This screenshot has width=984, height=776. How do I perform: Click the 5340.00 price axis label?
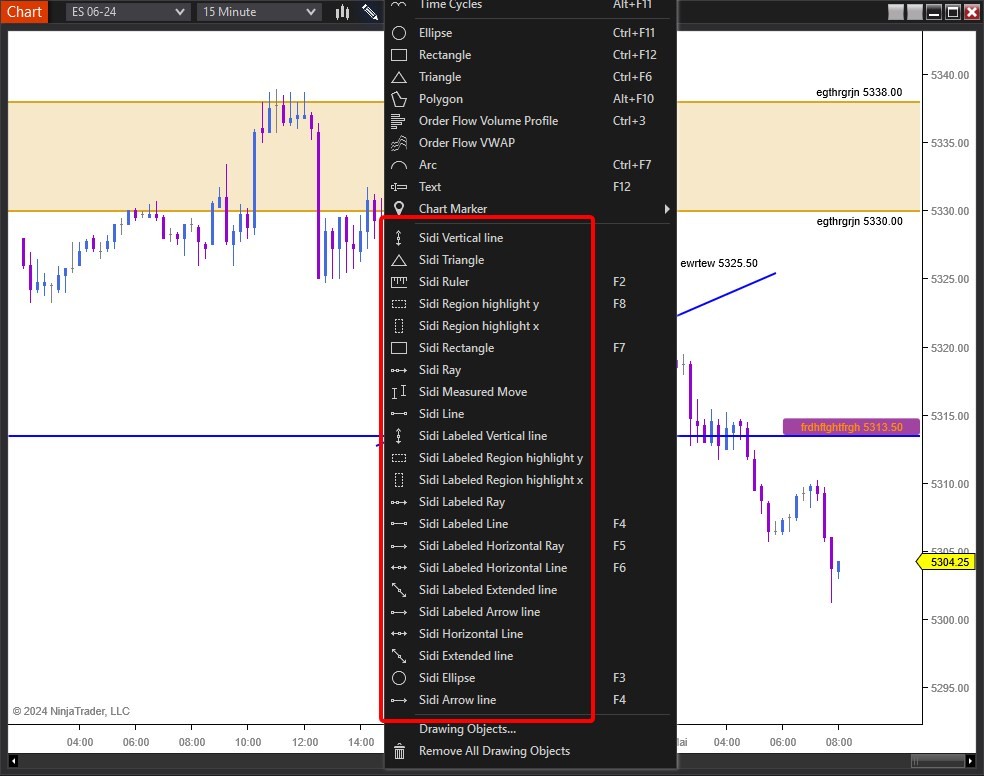(949, 75)
